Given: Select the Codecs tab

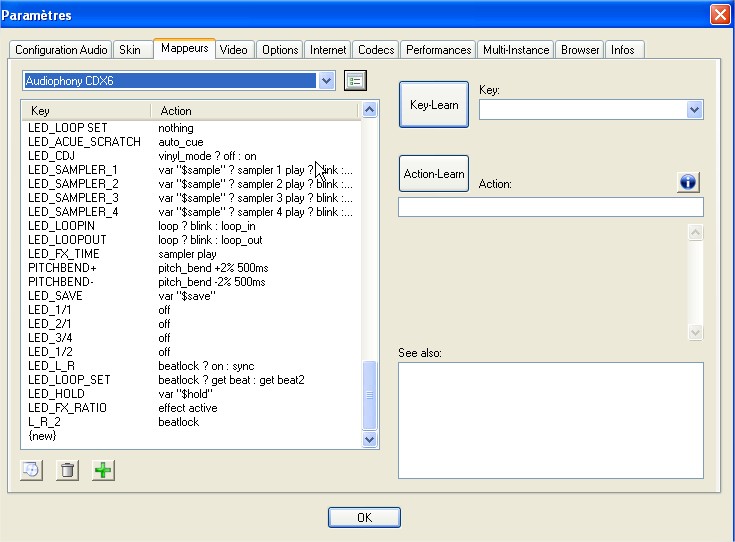Looking at the screenshot, I should (376, 50).
